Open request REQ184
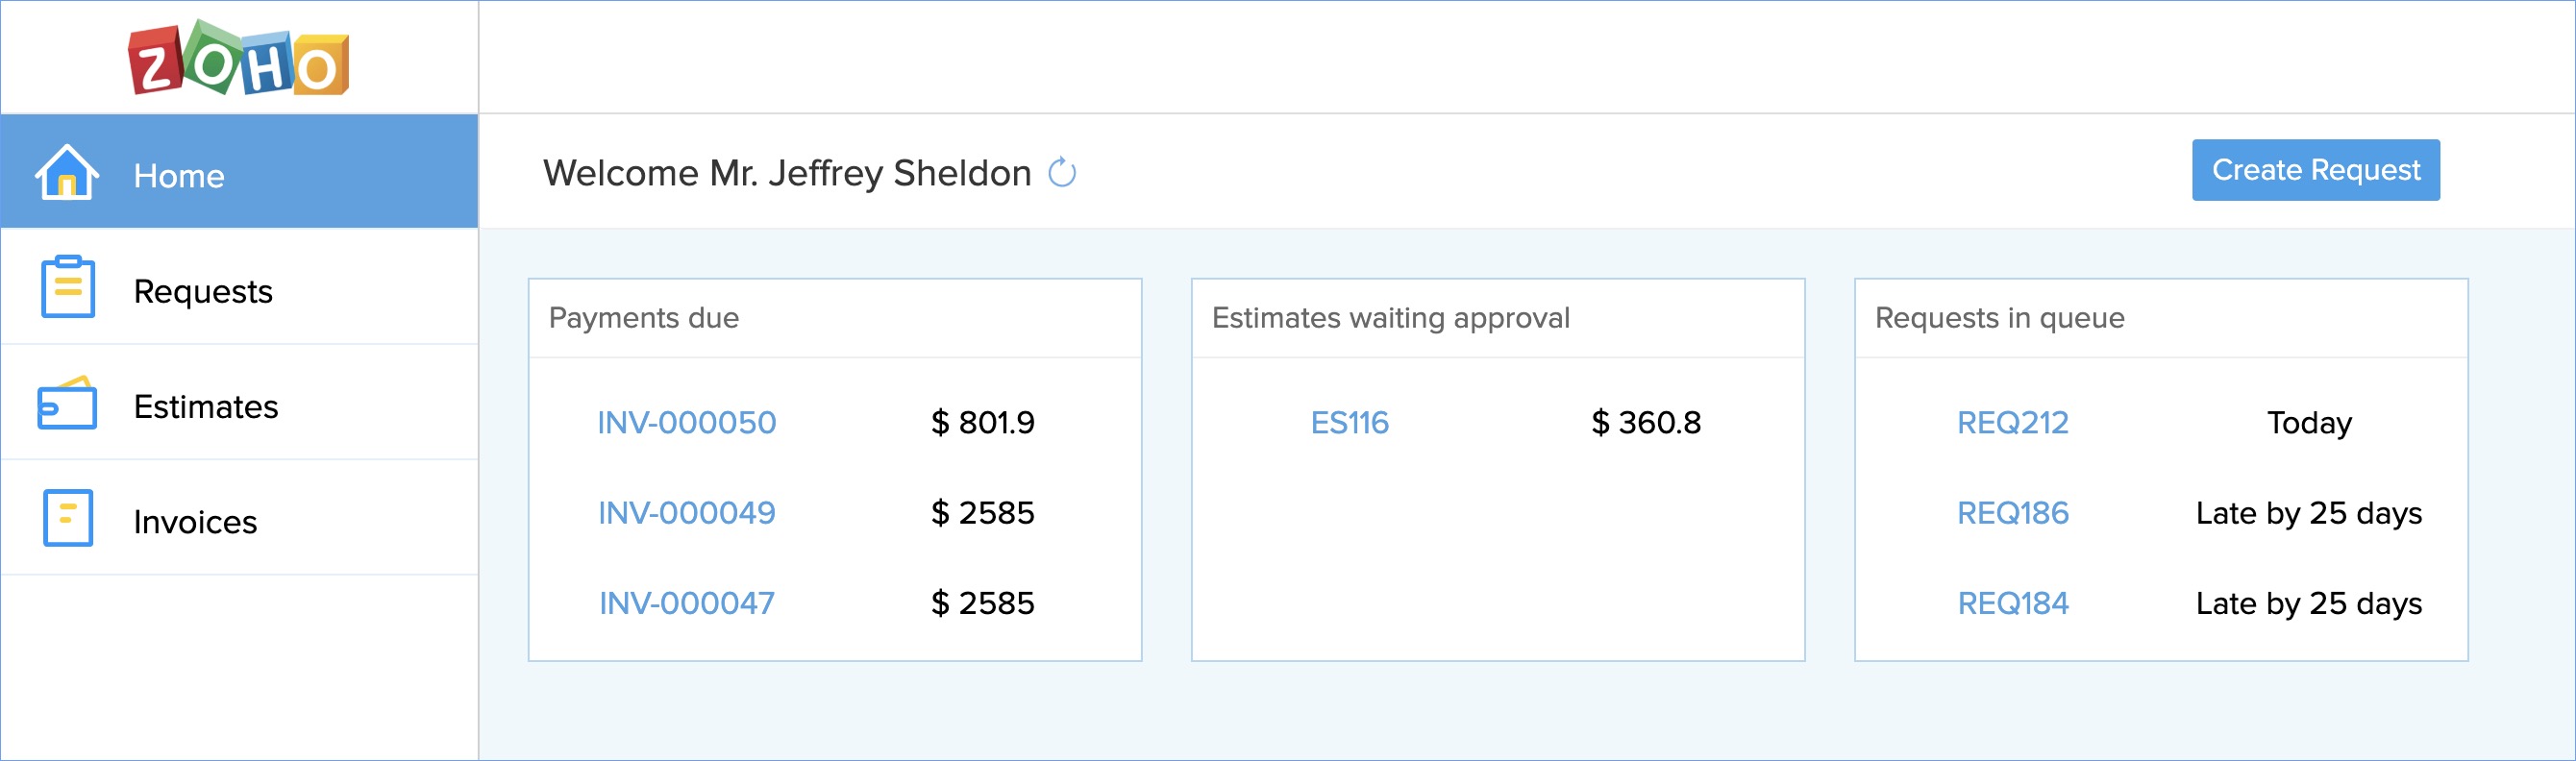 pyautogui.click(x=2012, y=603)
